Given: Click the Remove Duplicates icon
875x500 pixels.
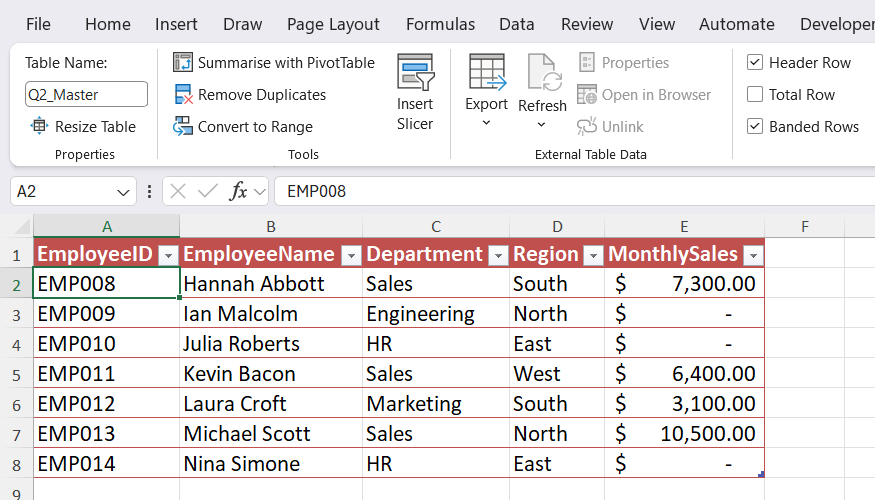Looking at the screenshot, I should pyautogui.click(x=183, y=94).
